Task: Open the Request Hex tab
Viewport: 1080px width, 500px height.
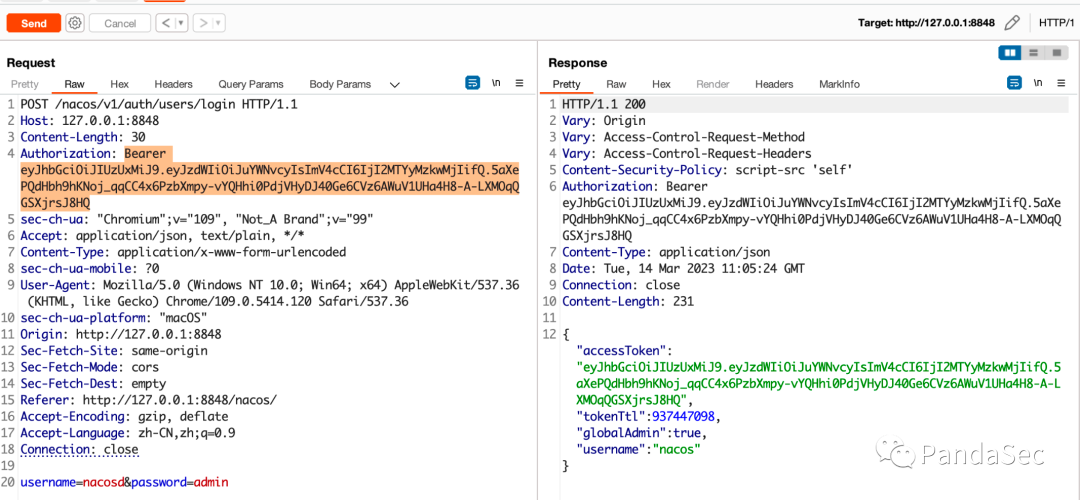Action: (x=119, y=84)
